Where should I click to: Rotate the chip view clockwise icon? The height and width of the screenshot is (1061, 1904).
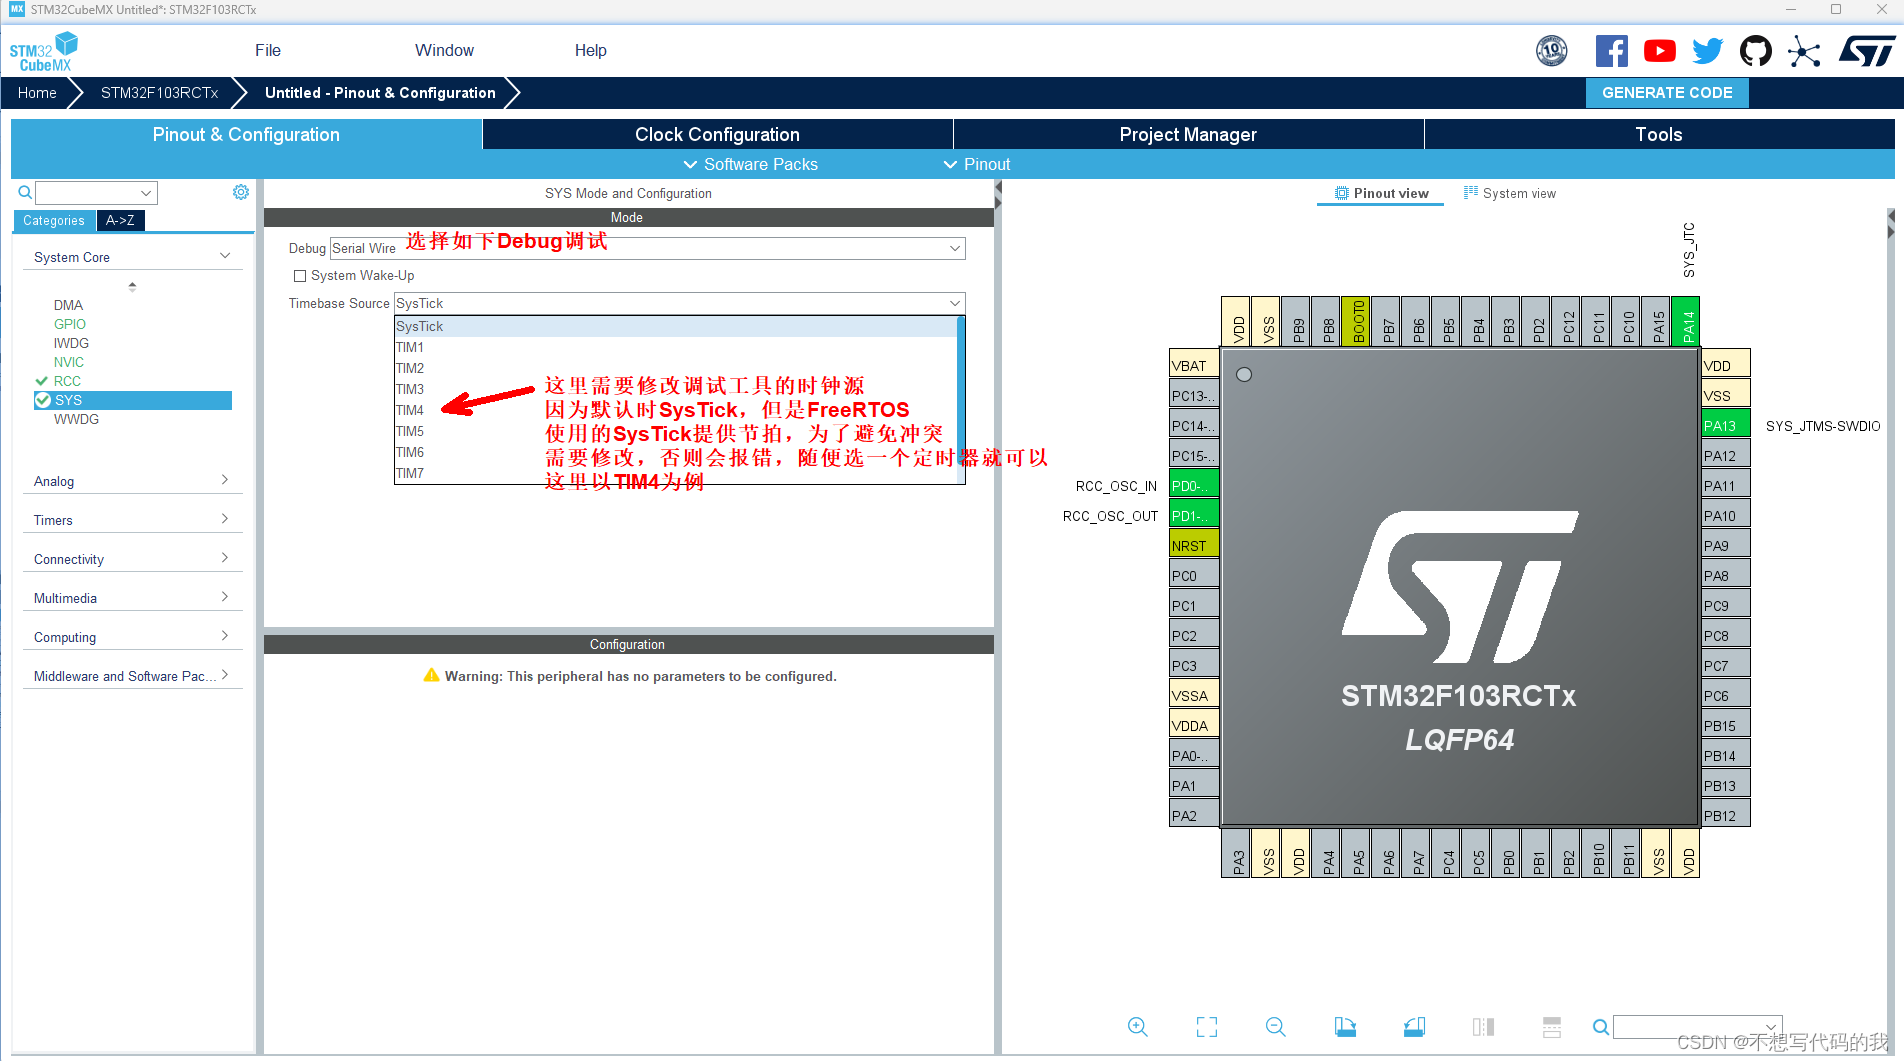(1345, 1027)
